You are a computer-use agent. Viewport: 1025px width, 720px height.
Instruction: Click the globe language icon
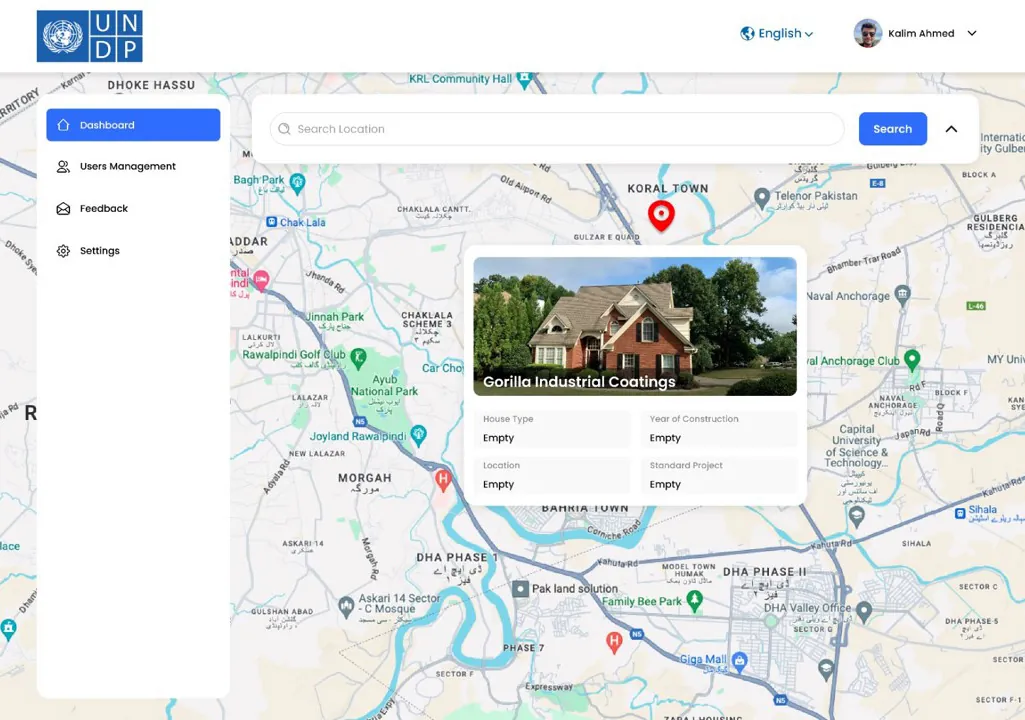click(x=747, y=33)
